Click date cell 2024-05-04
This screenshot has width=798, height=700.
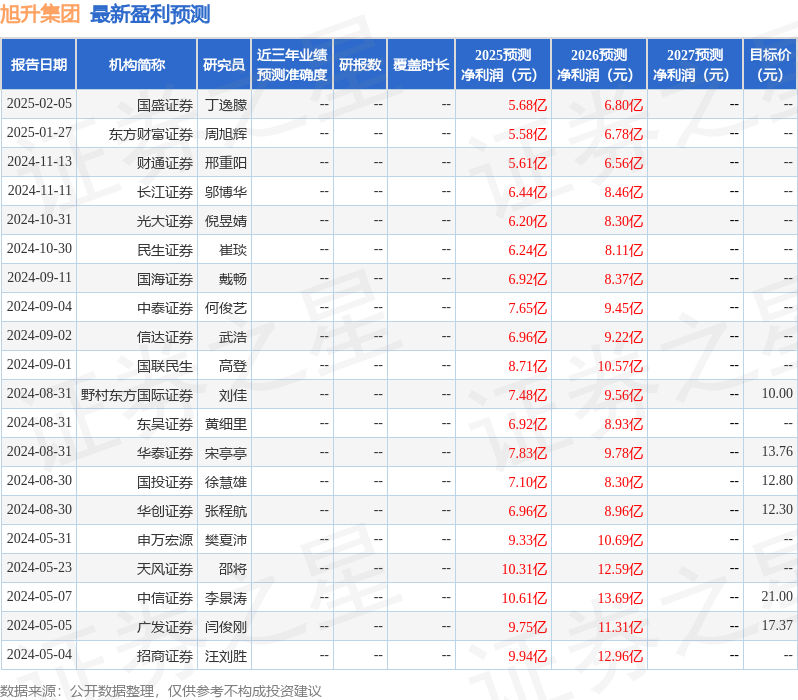(x=39, y=655)
